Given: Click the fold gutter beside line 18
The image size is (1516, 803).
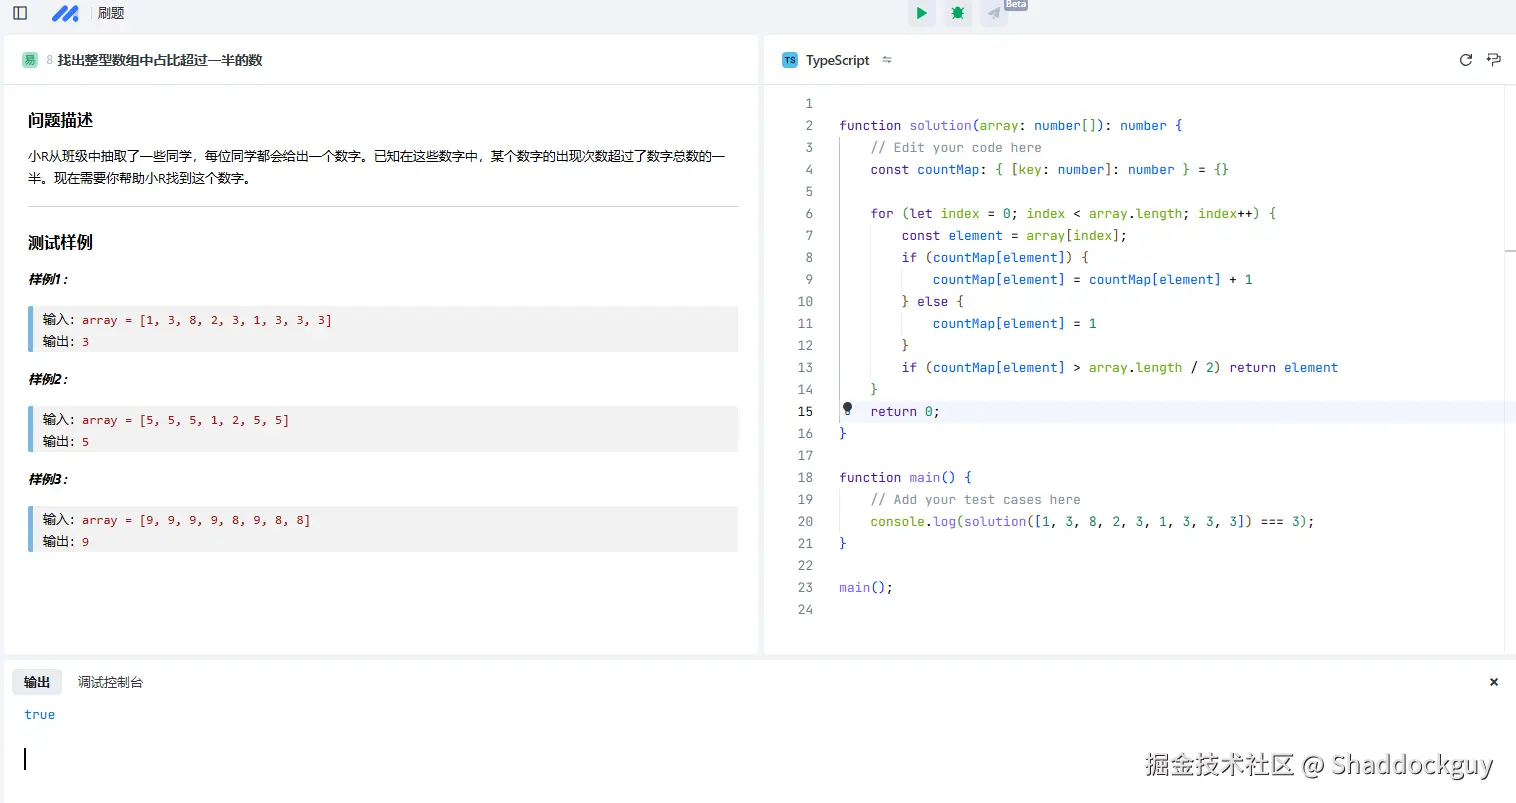Looking at the screenshot, I should [x=826, y=477].
